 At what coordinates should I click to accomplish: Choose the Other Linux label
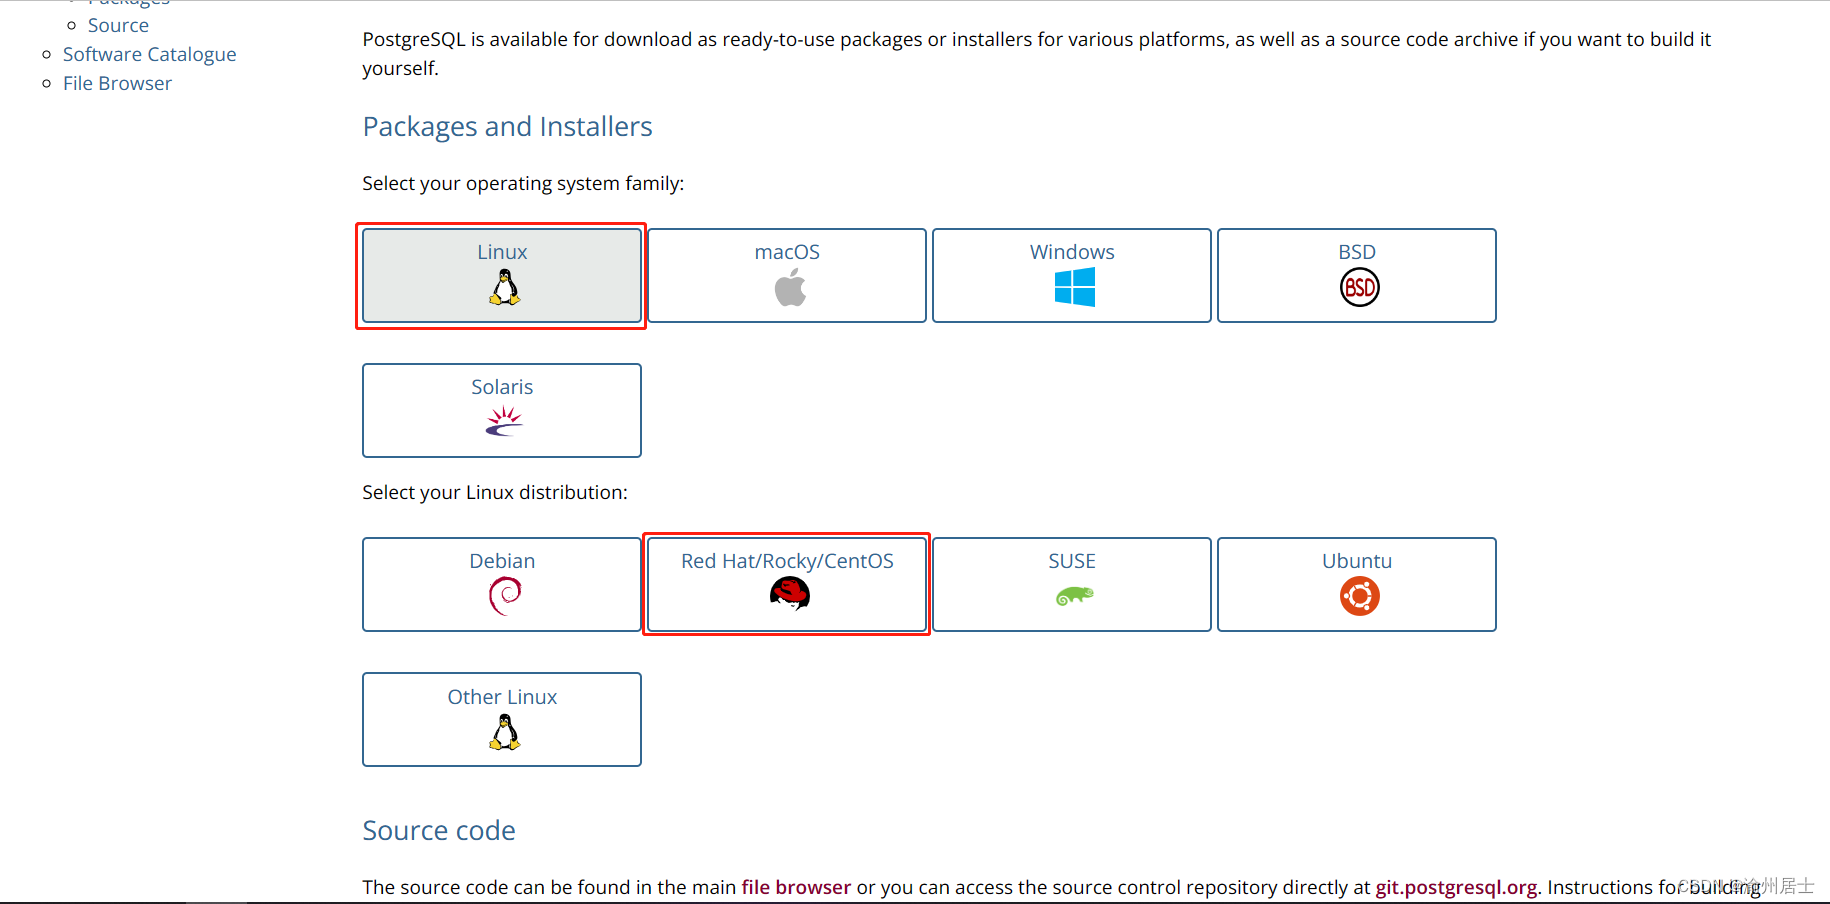click(x=502, y=697)
